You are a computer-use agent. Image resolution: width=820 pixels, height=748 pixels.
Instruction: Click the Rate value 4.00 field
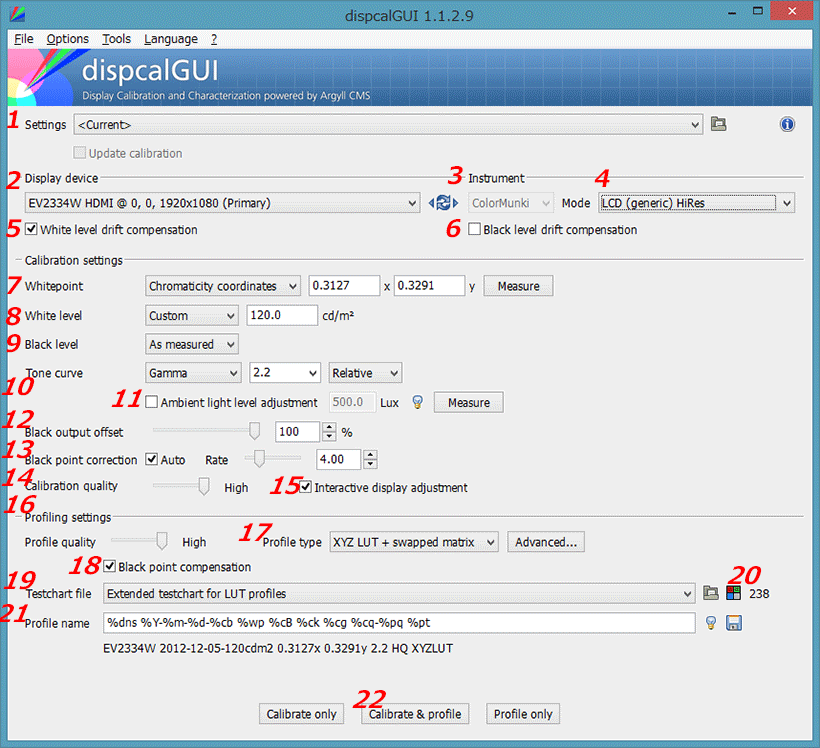pos(338,459)
